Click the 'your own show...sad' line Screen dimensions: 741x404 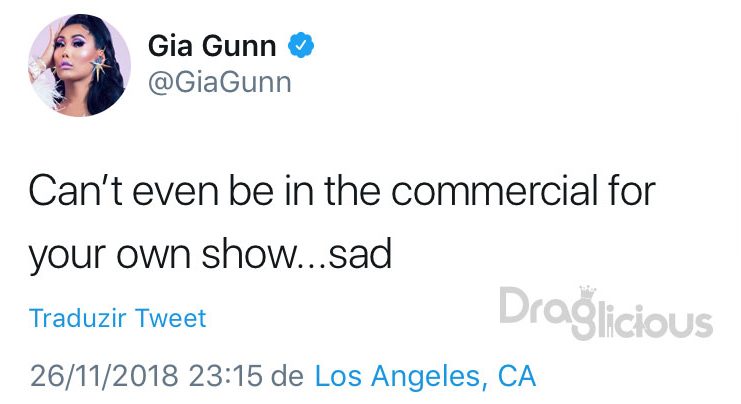[x=210, y=255]
